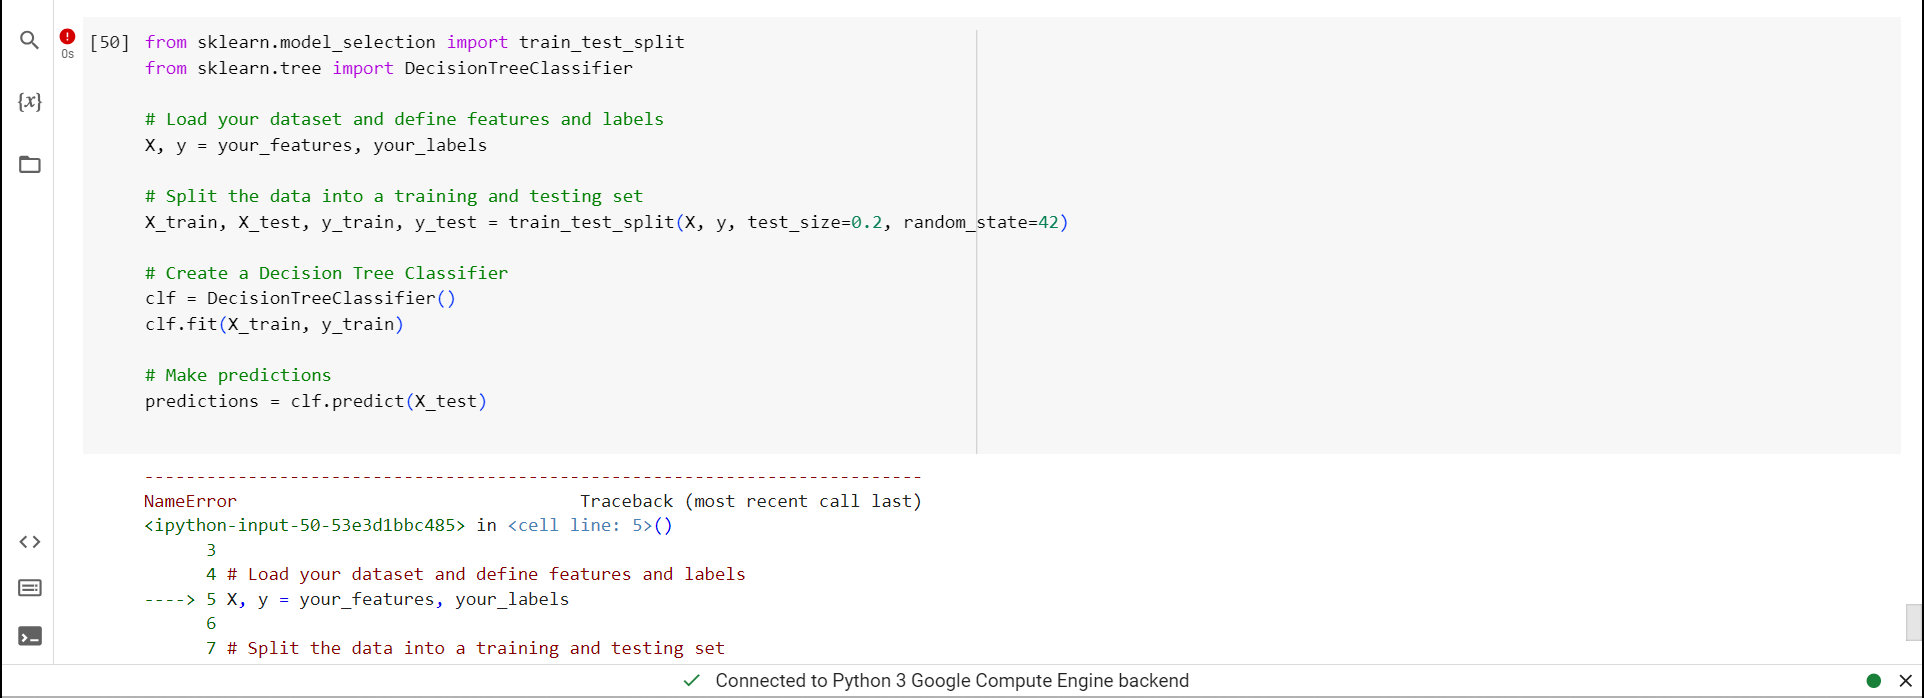Click '# Load your dataset' comment in cell
The height and width of the screenshot is (698, 1924).
point(404,119)
